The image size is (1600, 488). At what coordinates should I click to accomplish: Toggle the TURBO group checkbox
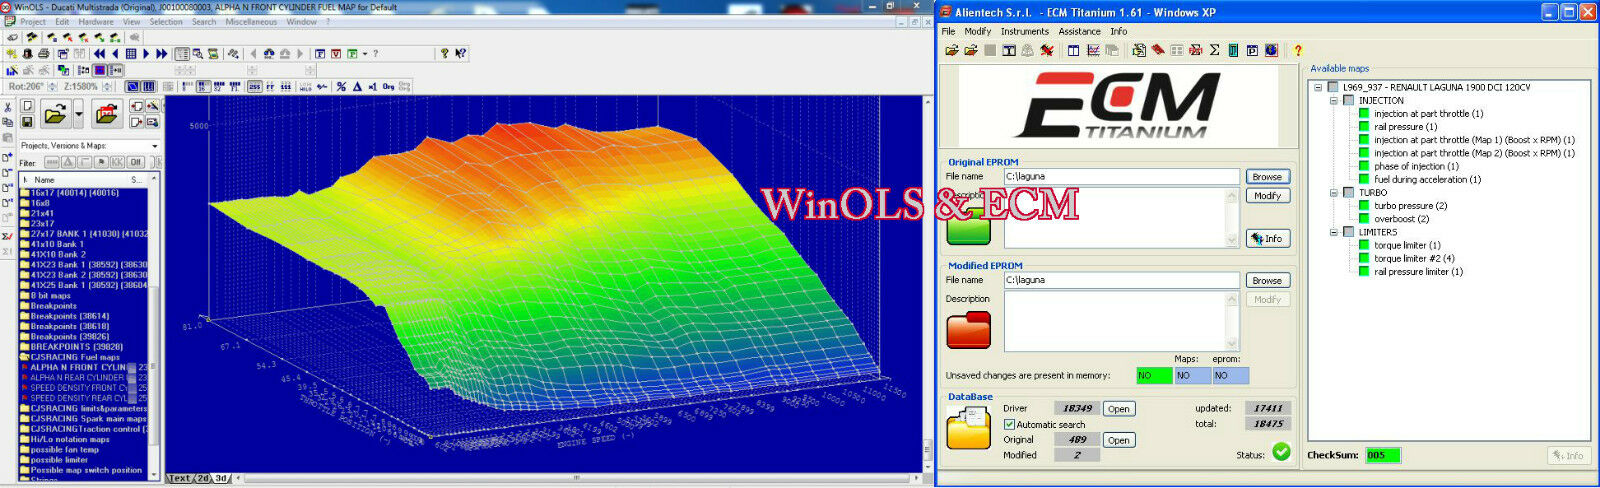(1349, 192)
